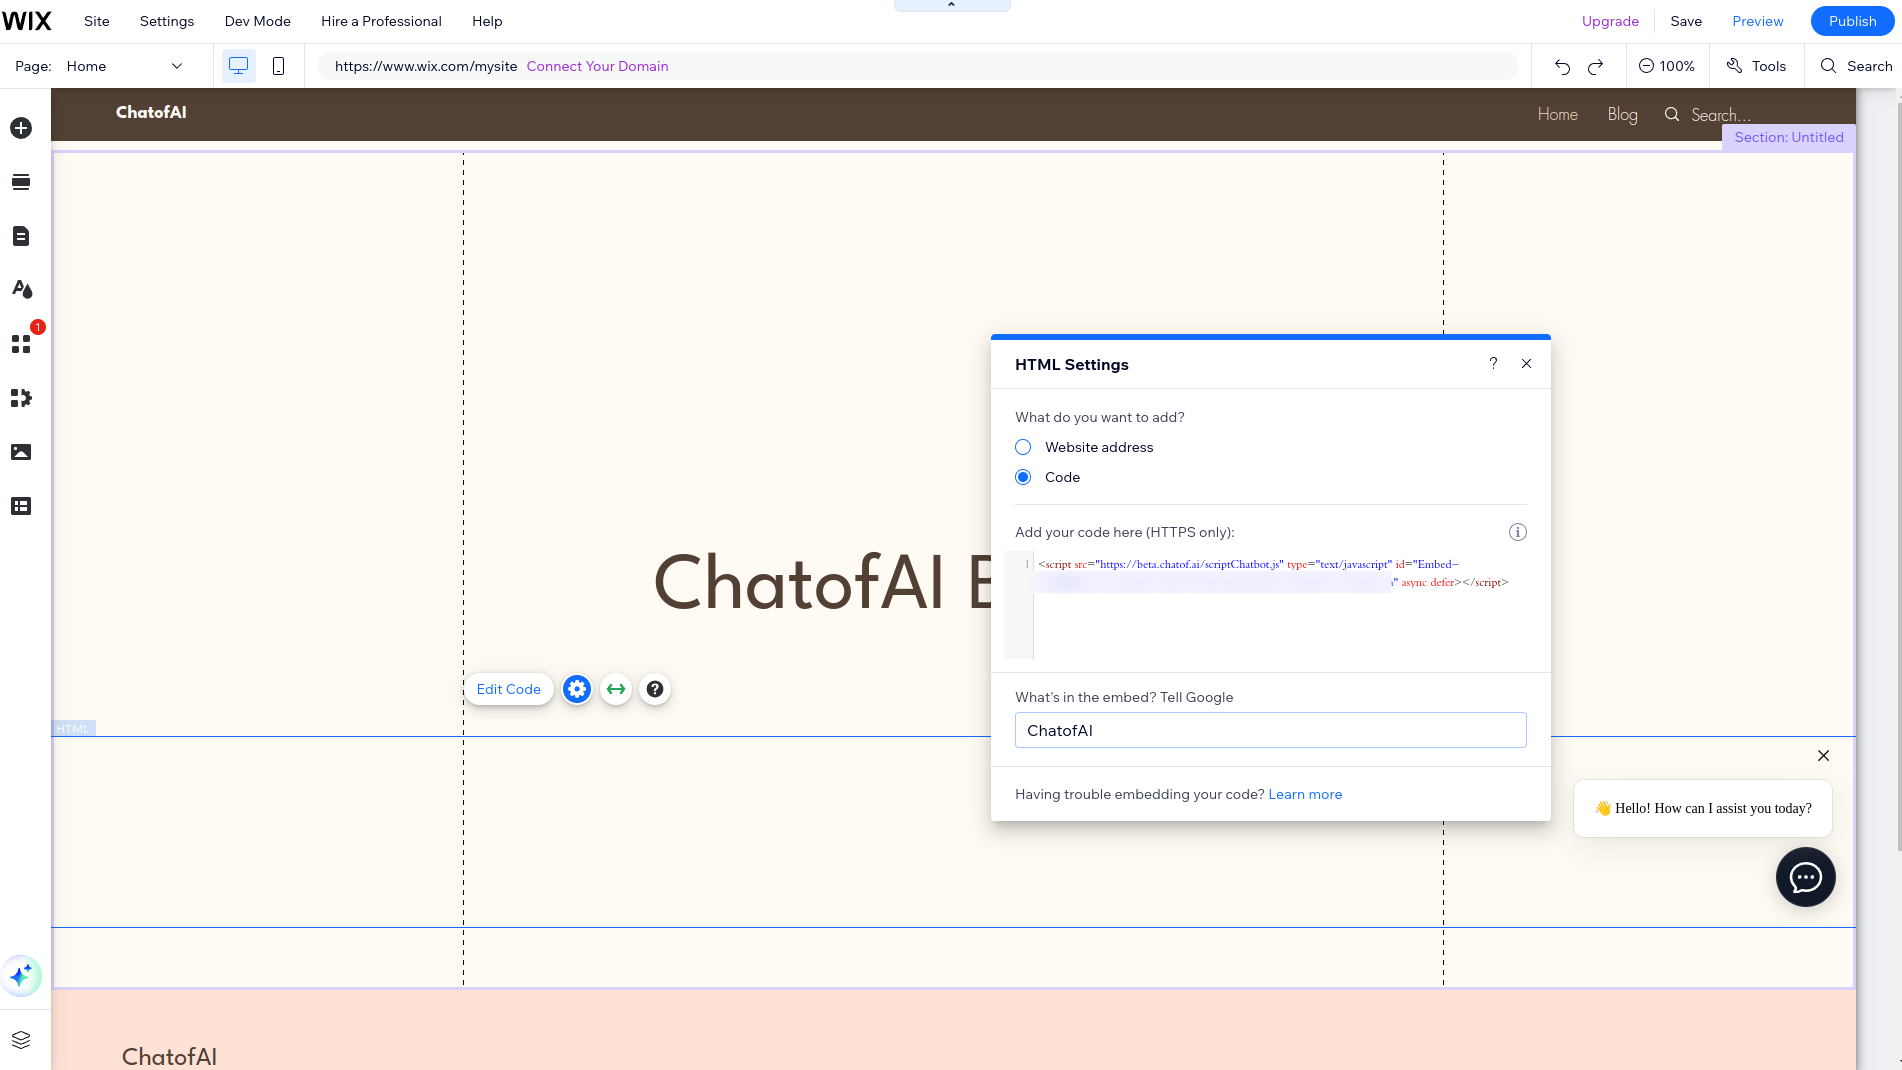Select the Website address radio option
The image size is (1902, 1070).
[1023, 447]
